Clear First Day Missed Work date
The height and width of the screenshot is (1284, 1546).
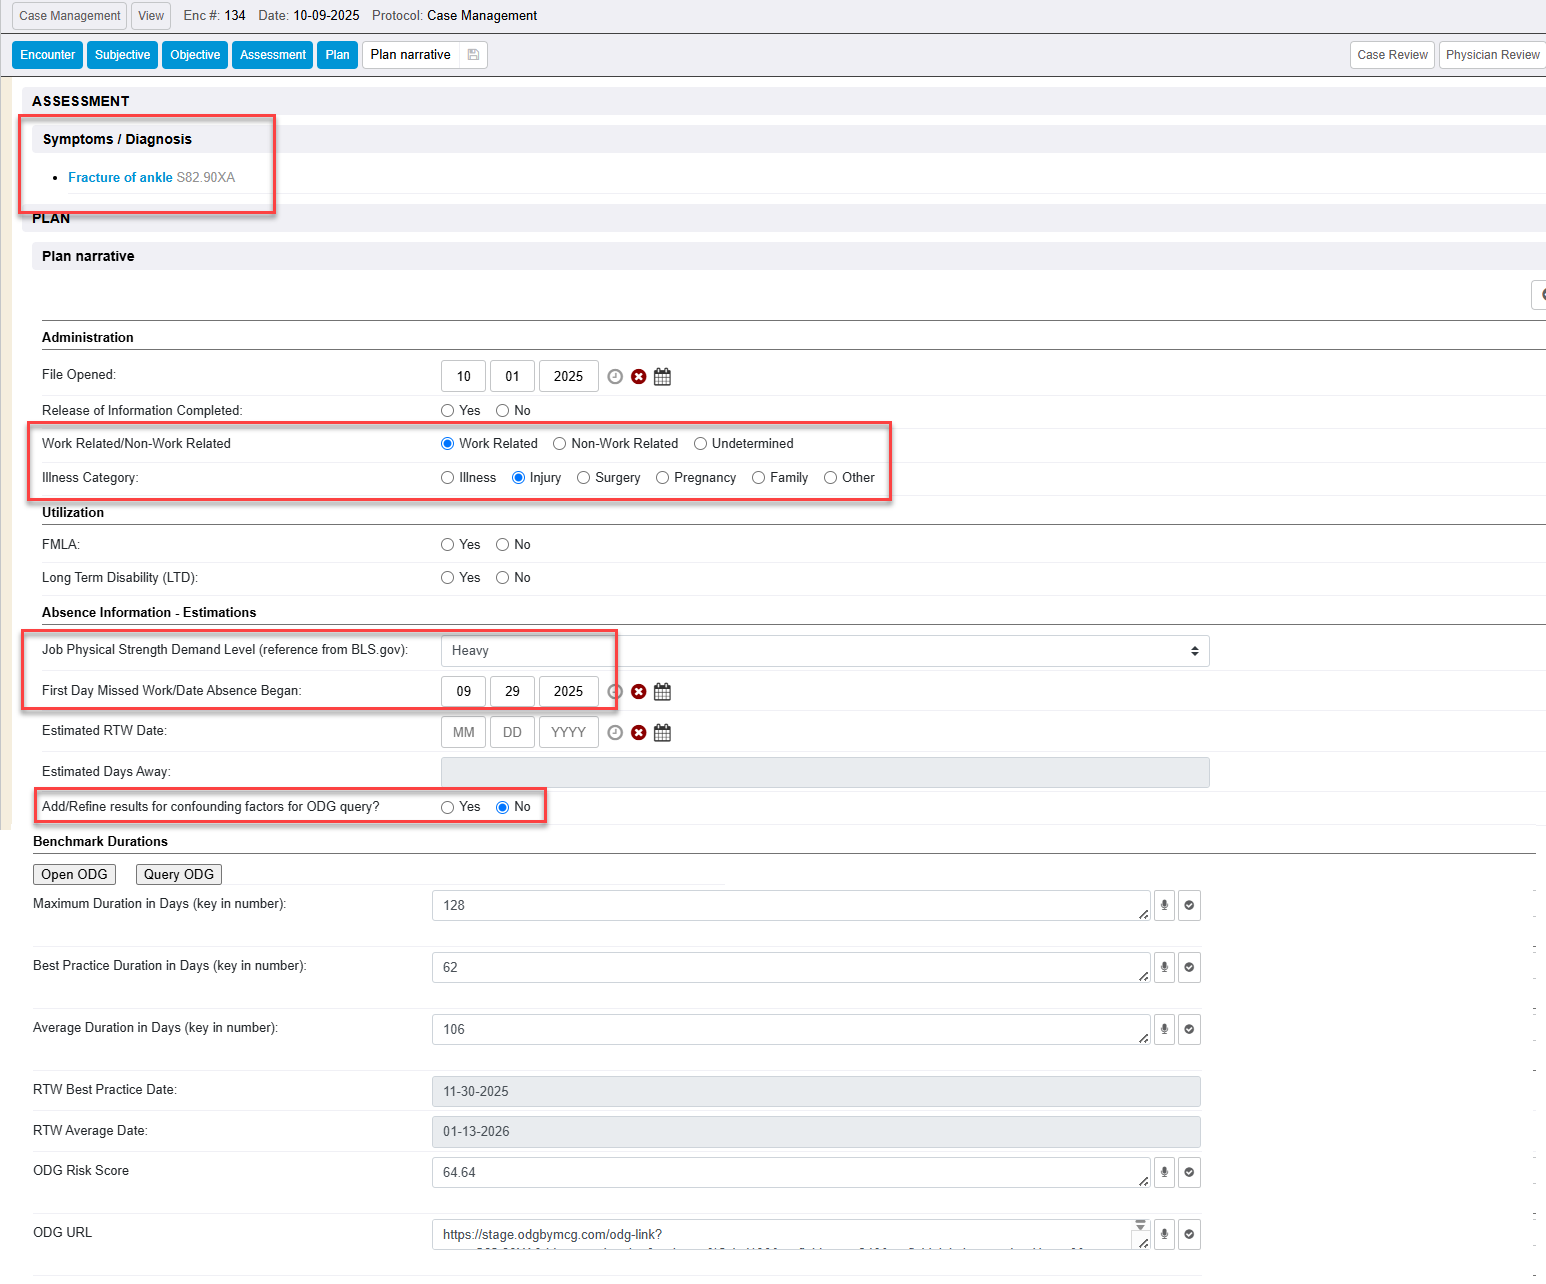[638, 692]
